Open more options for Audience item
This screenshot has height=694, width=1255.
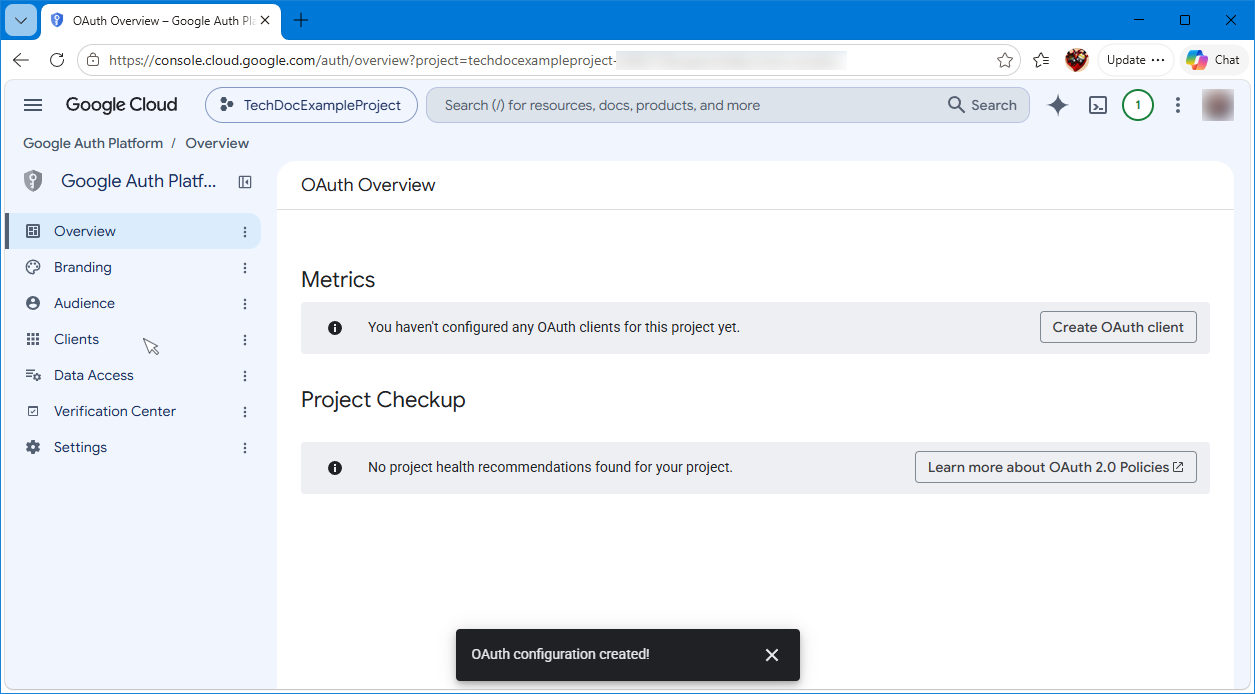point(245,304)
